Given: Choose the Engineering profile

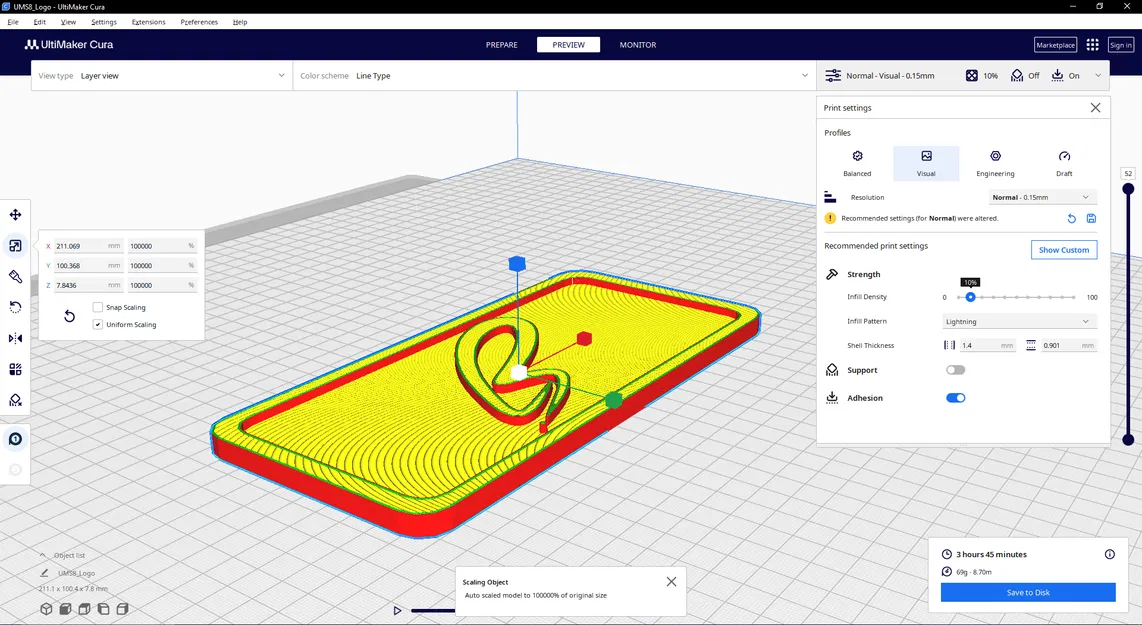Looking at the screenshot, I should point(995,163).
